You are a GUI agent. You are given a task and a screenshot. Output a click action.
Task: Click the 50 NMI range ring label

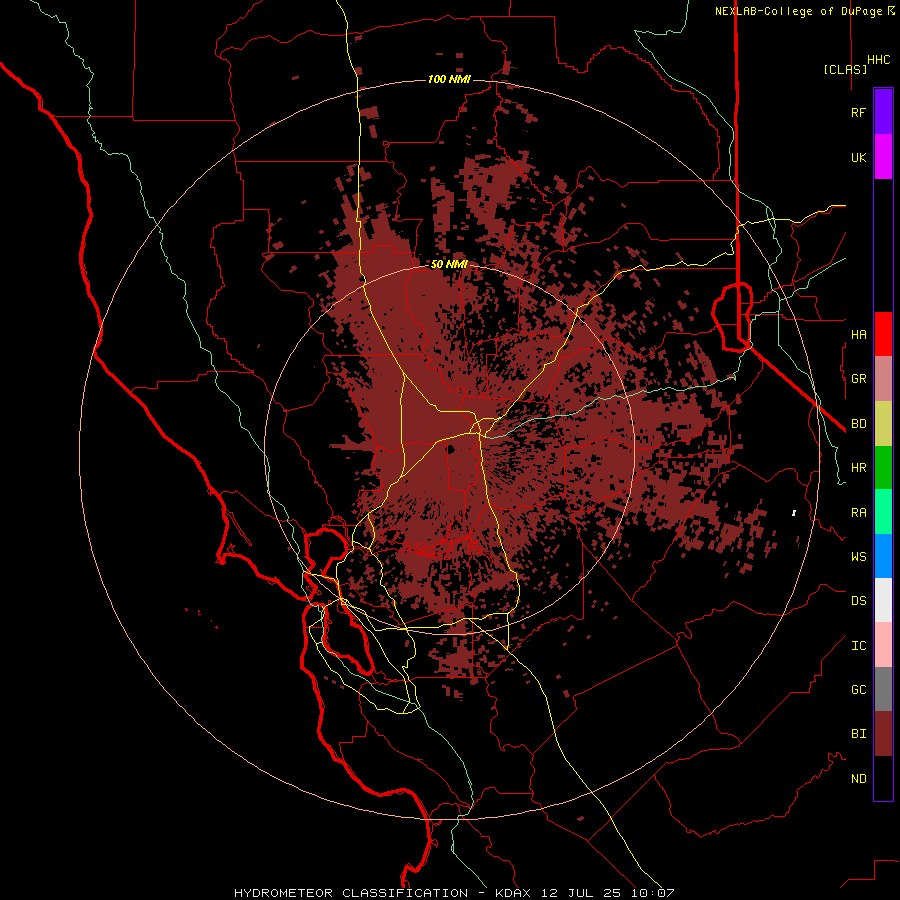click(x=449, y=264)
